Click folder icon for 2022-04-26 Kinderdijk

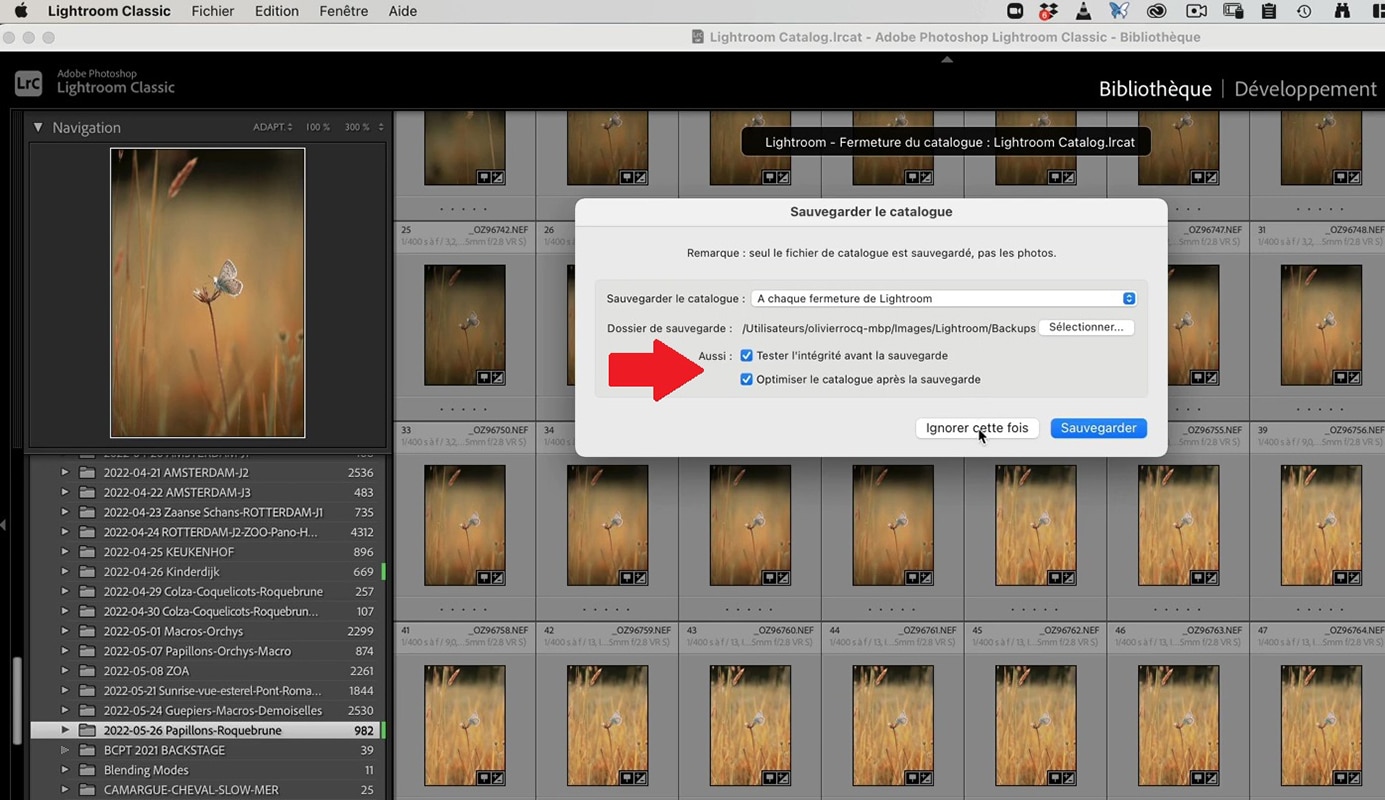point(87,572)
